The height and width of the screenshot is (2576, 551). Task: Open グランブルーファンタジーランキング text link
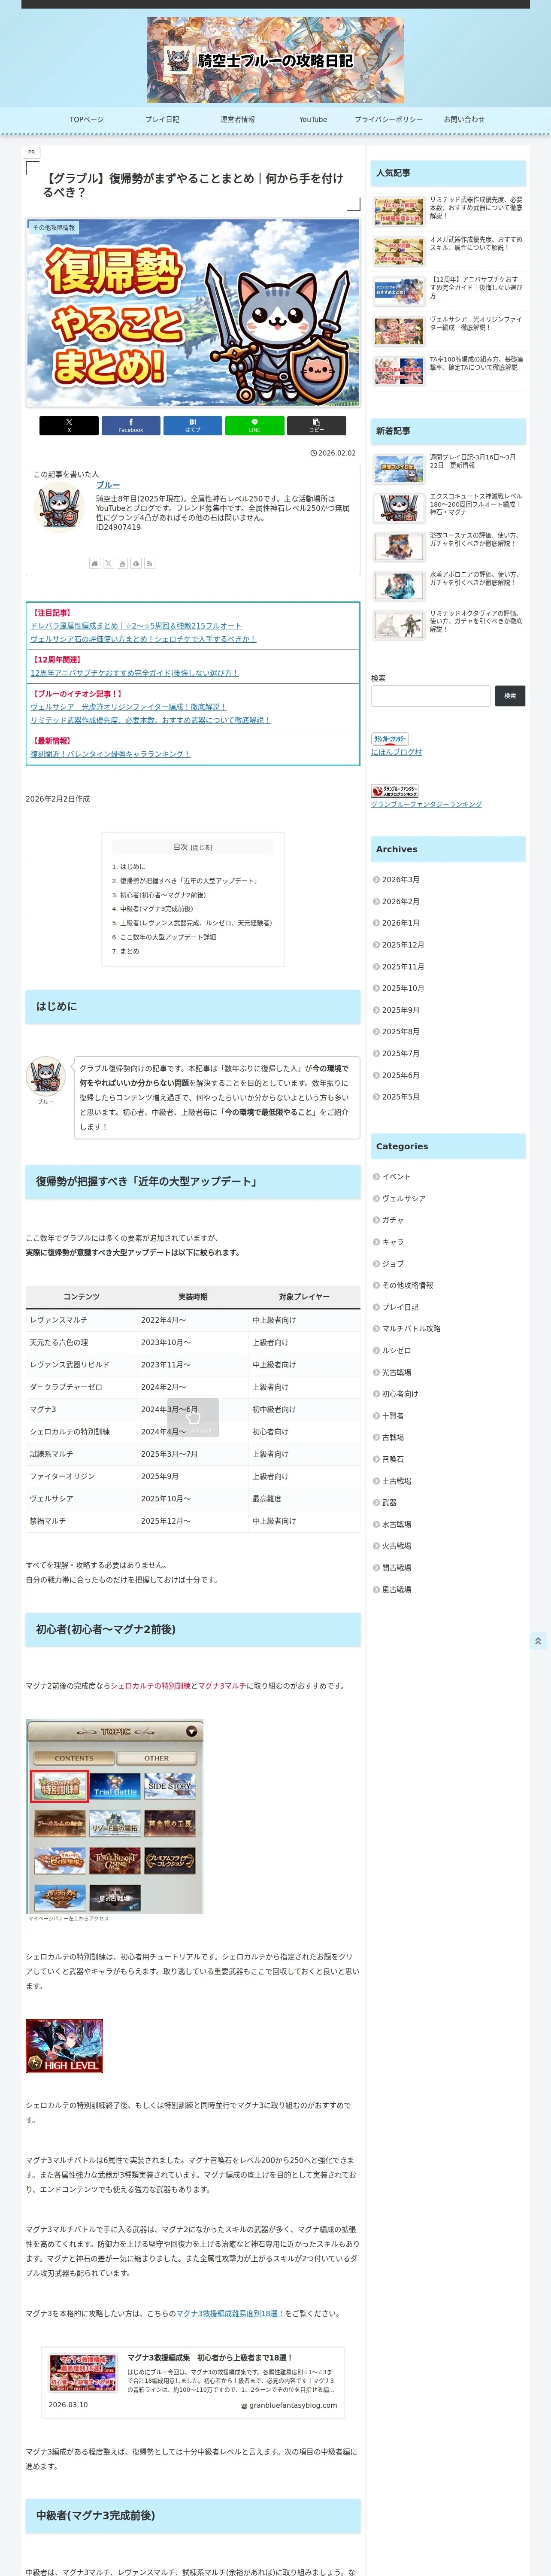tap(426, 804)
